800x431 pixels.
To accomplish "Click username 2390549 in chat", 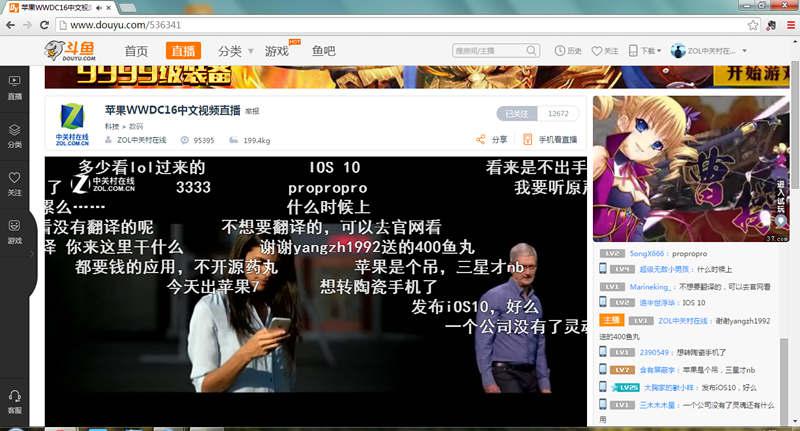I will [654, 352].
